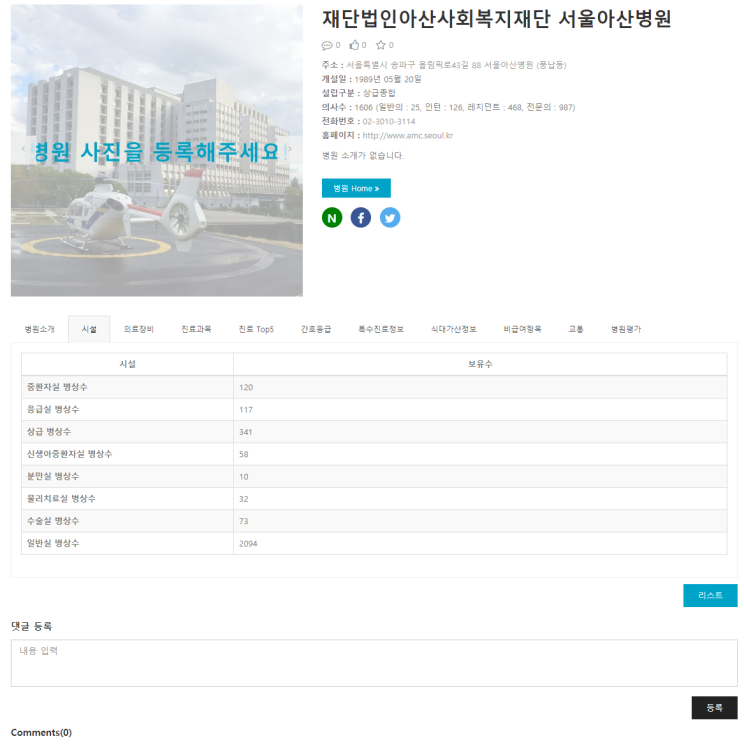The image size is (744, 744).
Task: Click the 개설일 1989년 05월 20일 line
Action: coord(372,79)
